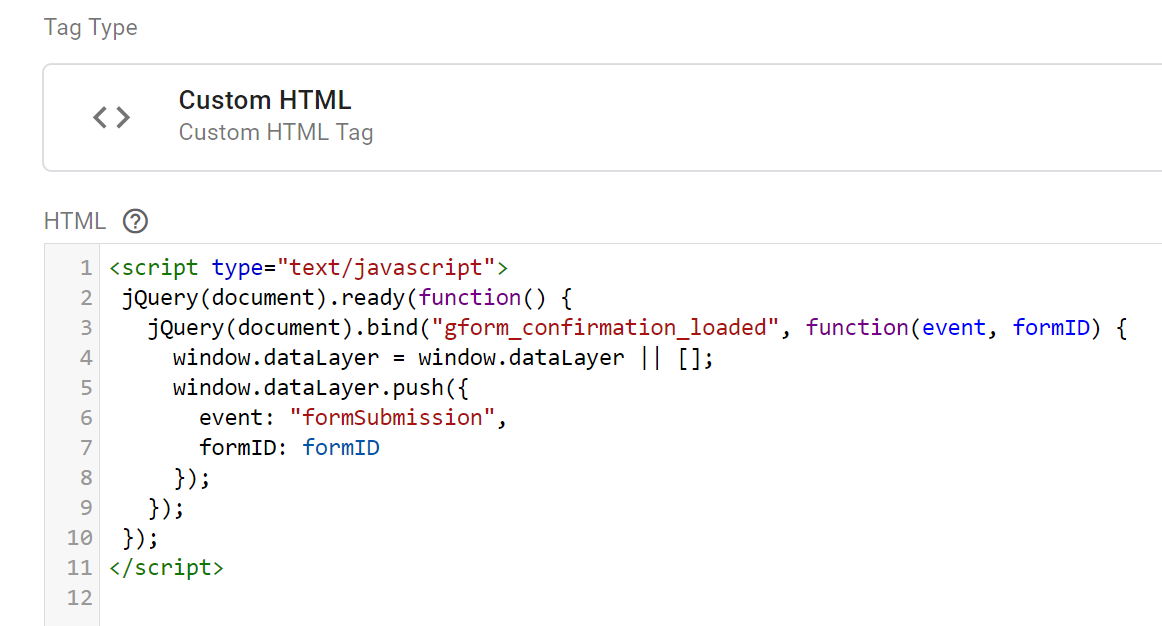
Task: Click the "Tag Type" section label
Action: (x=90, y=28)
